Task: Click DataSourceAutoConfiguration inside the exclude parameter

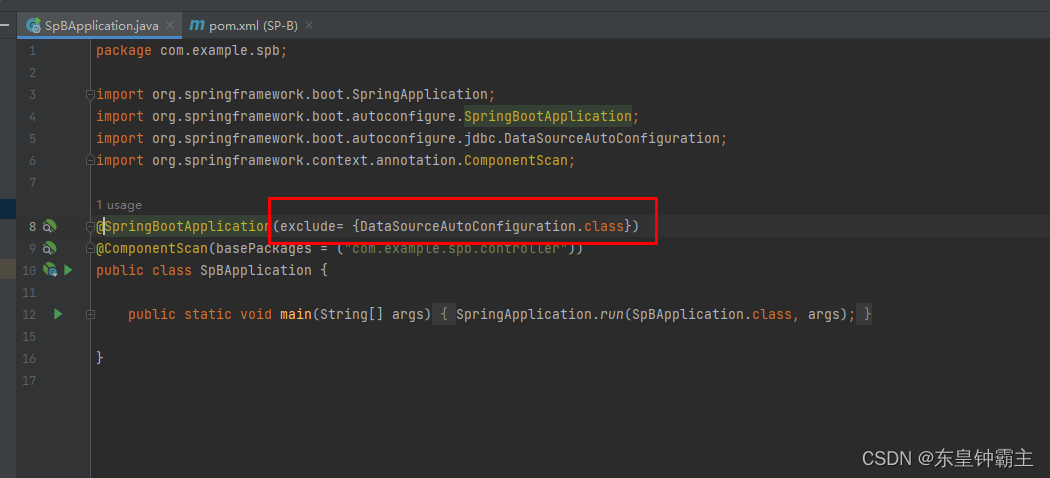Action: point(469,226)
